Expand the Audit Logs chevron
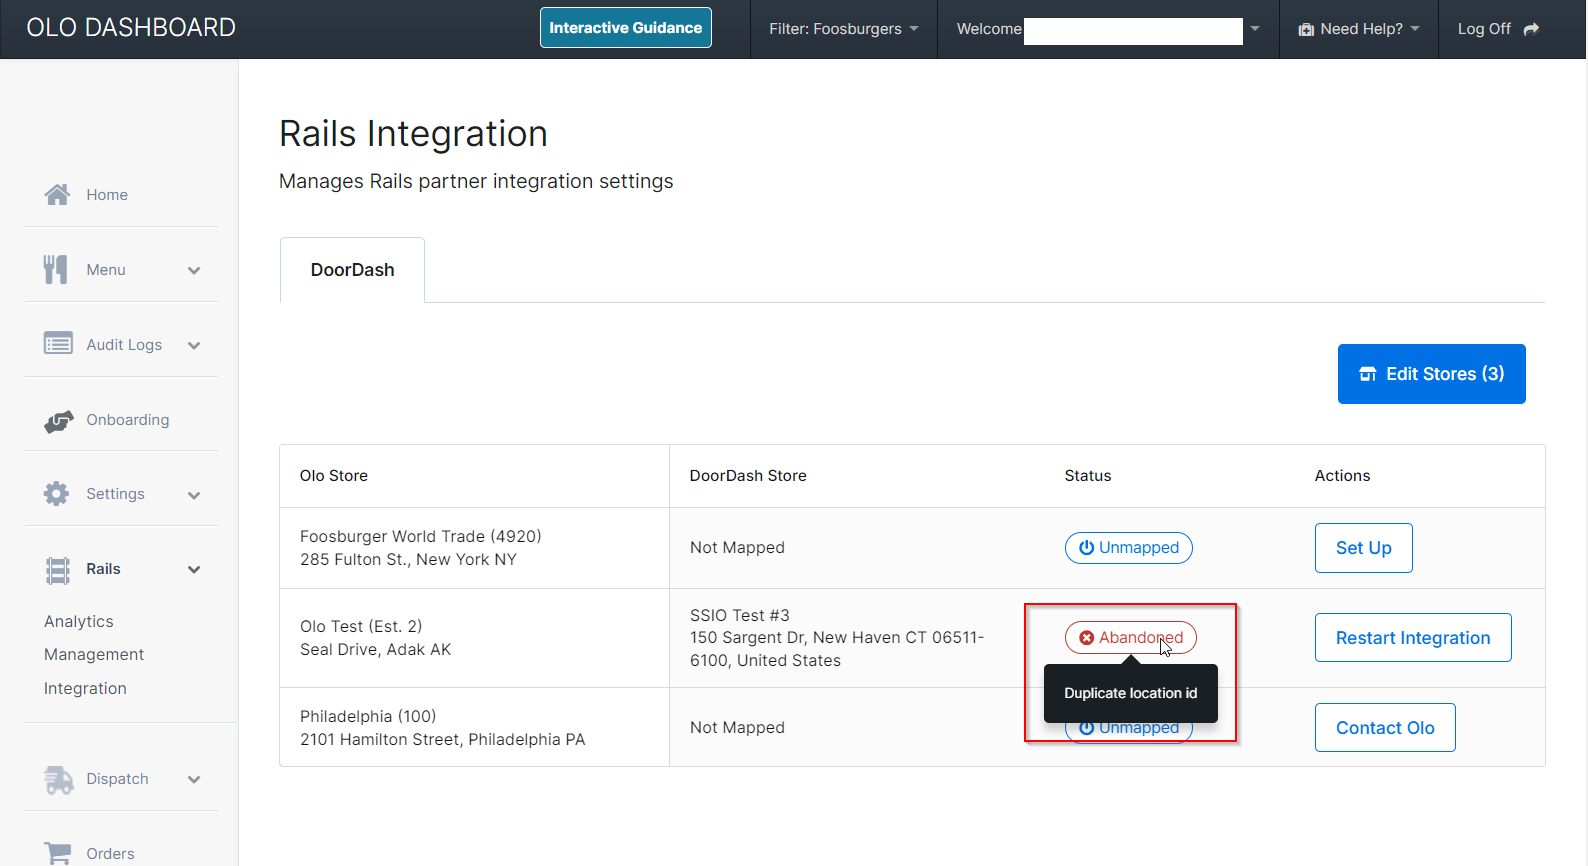 [x=194, y=345]
